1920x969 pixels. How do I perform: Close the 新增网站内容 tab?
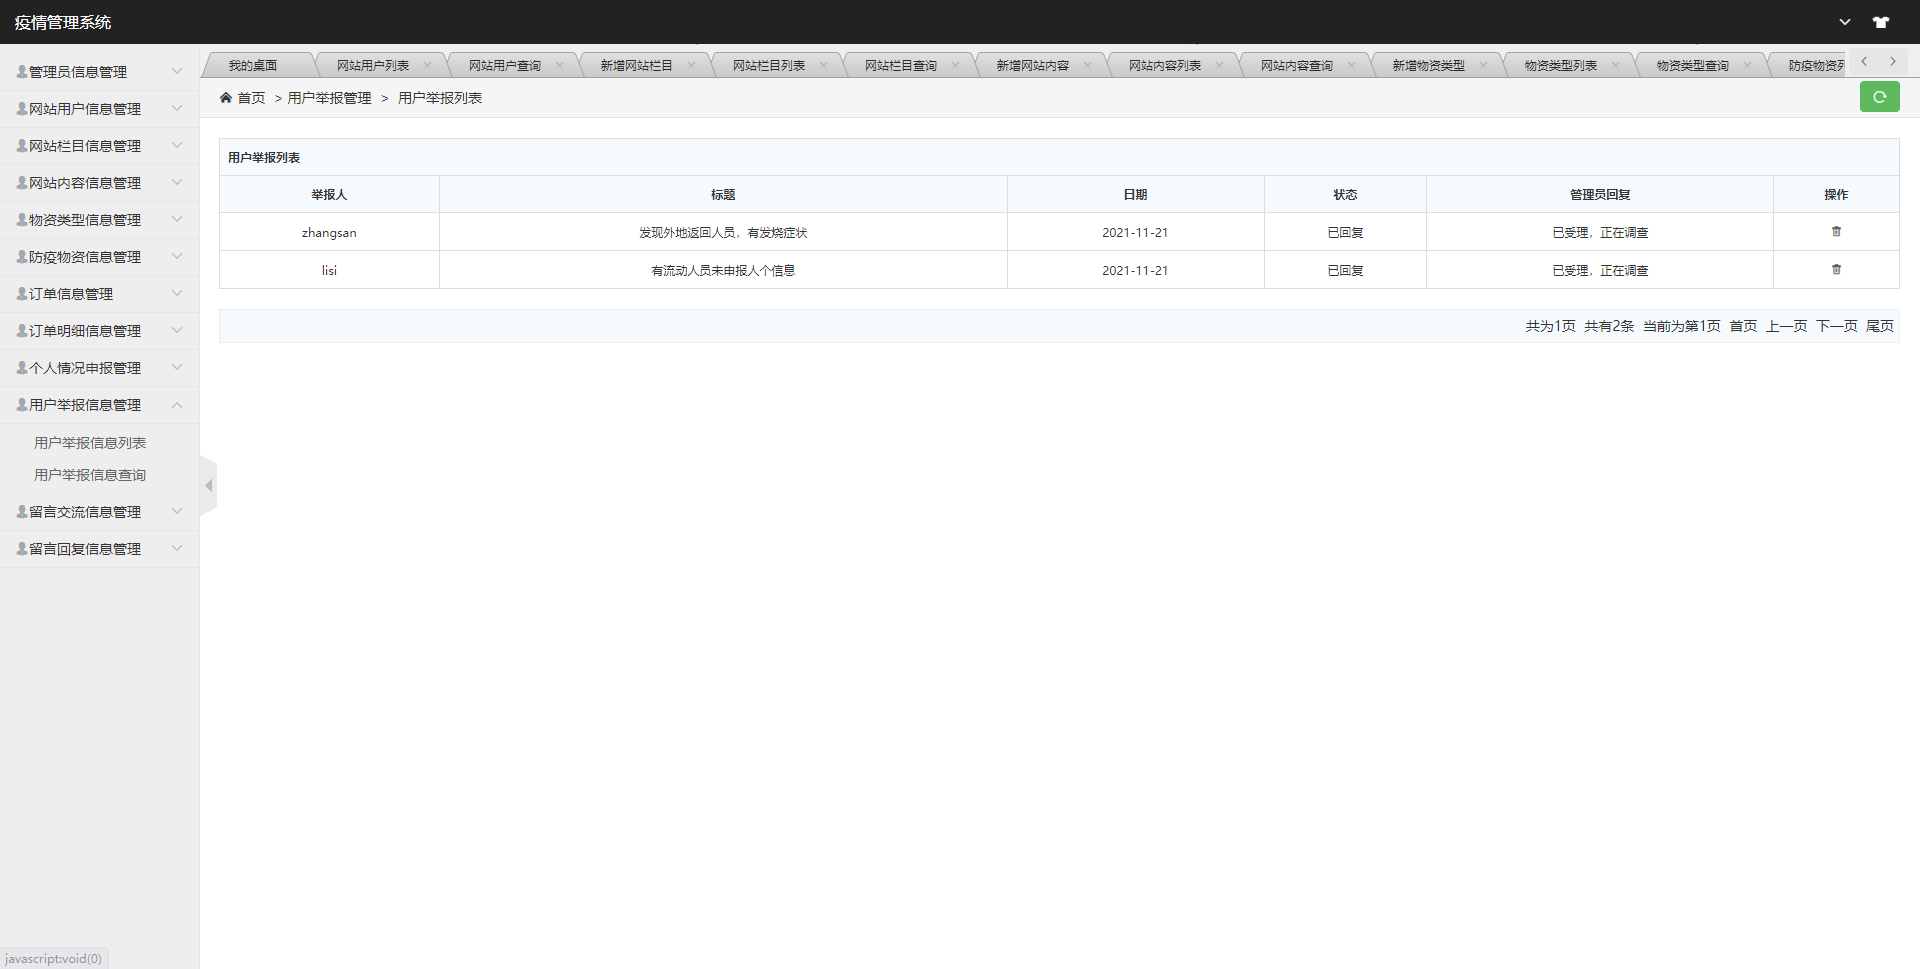1087,65
